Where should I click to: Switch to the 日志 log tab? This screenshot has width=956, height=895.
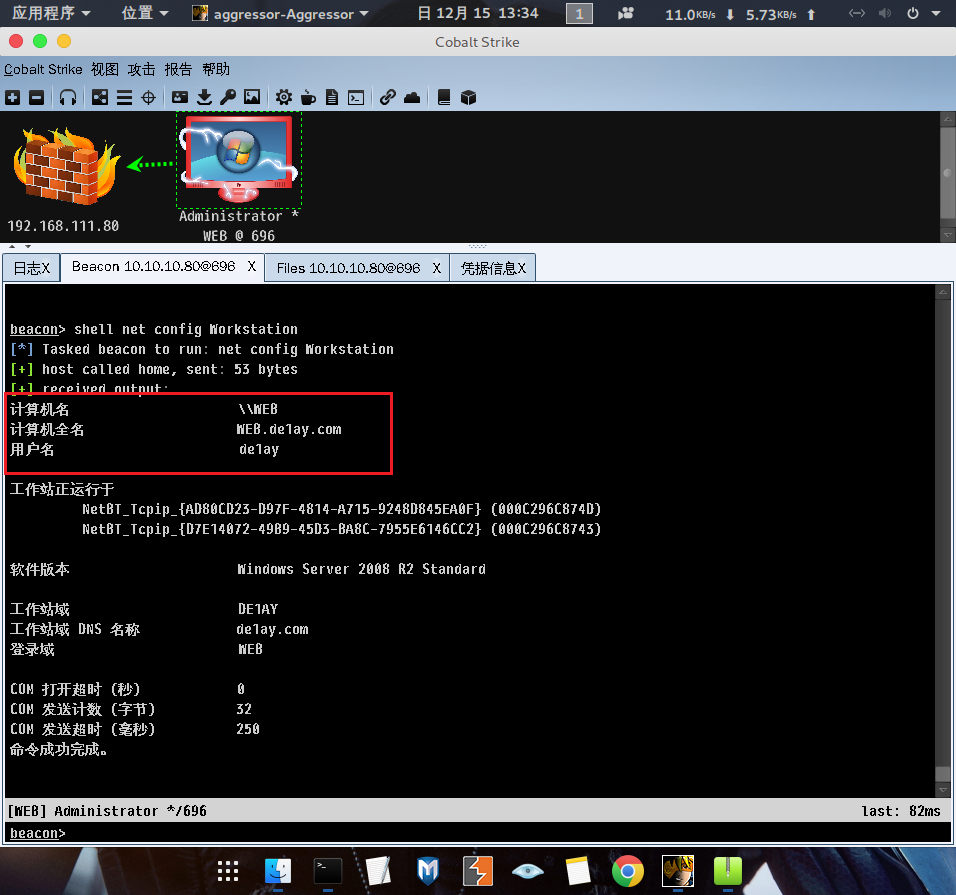[32, 268]
